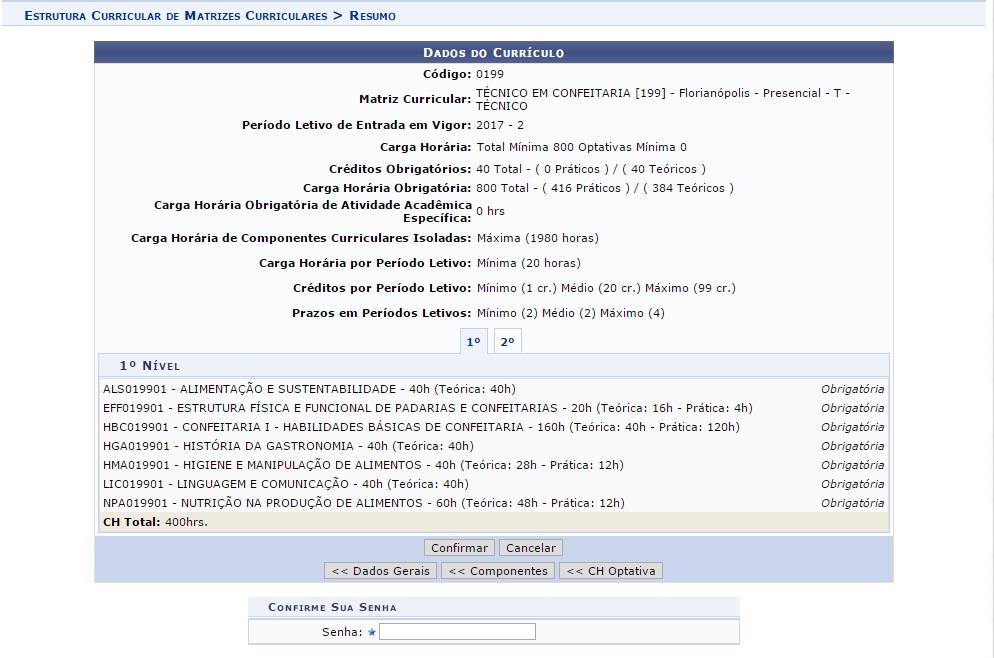Return to the Componentes step
This screenshot has width=994, height=658.
[x=498, y=571]
